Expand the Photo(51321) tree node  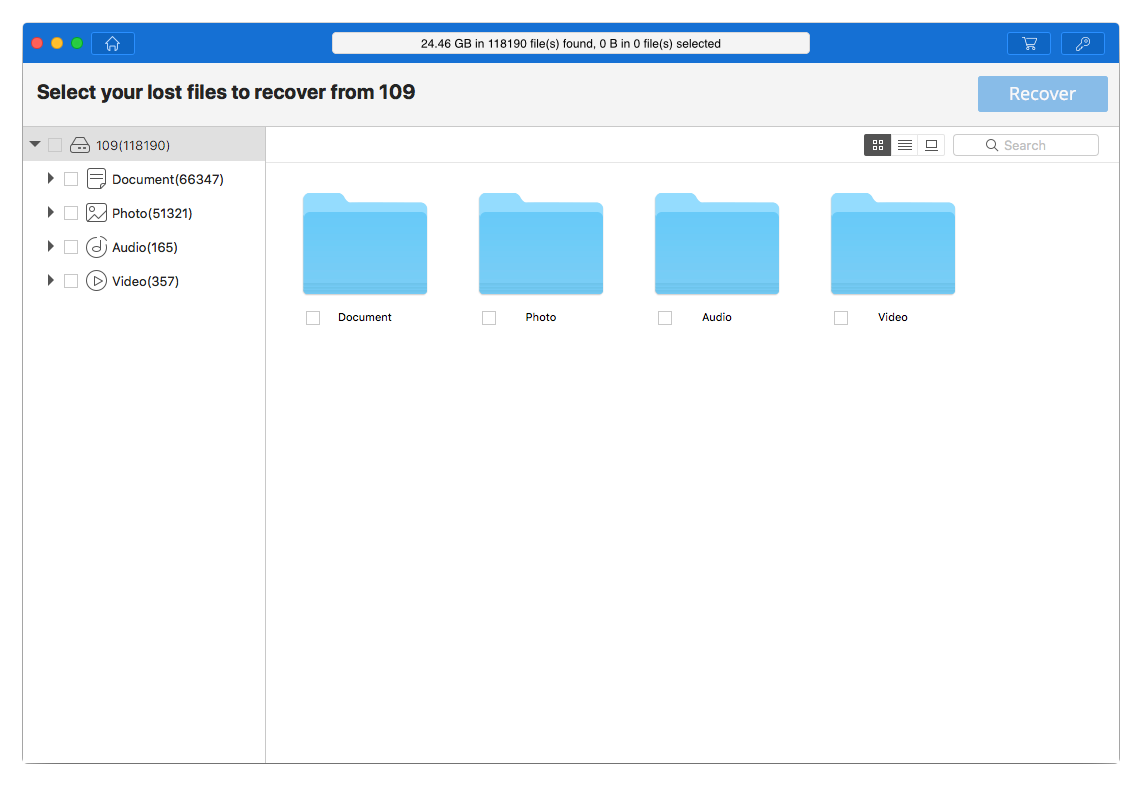click(x=50, y=212)
